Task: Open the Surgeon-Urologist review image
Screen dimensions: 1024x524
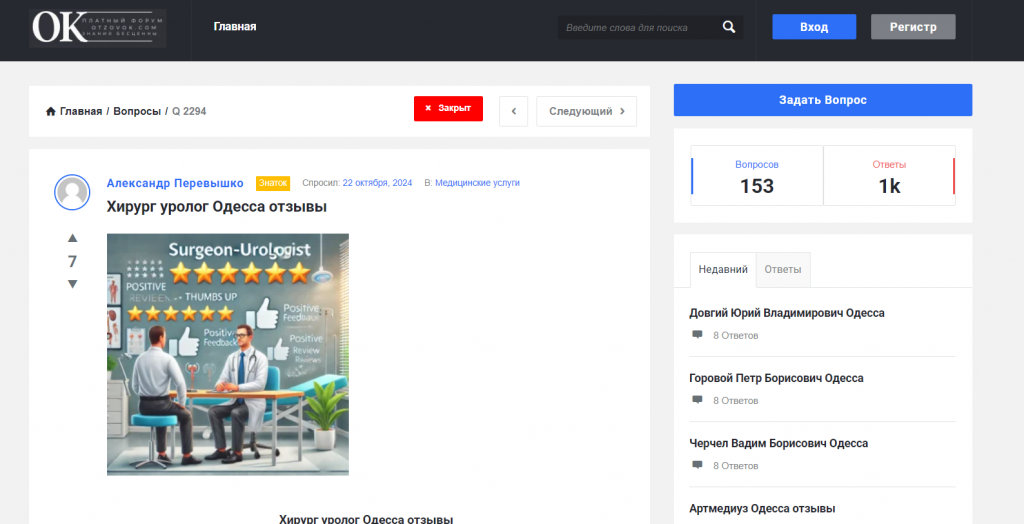Action: 228,354
